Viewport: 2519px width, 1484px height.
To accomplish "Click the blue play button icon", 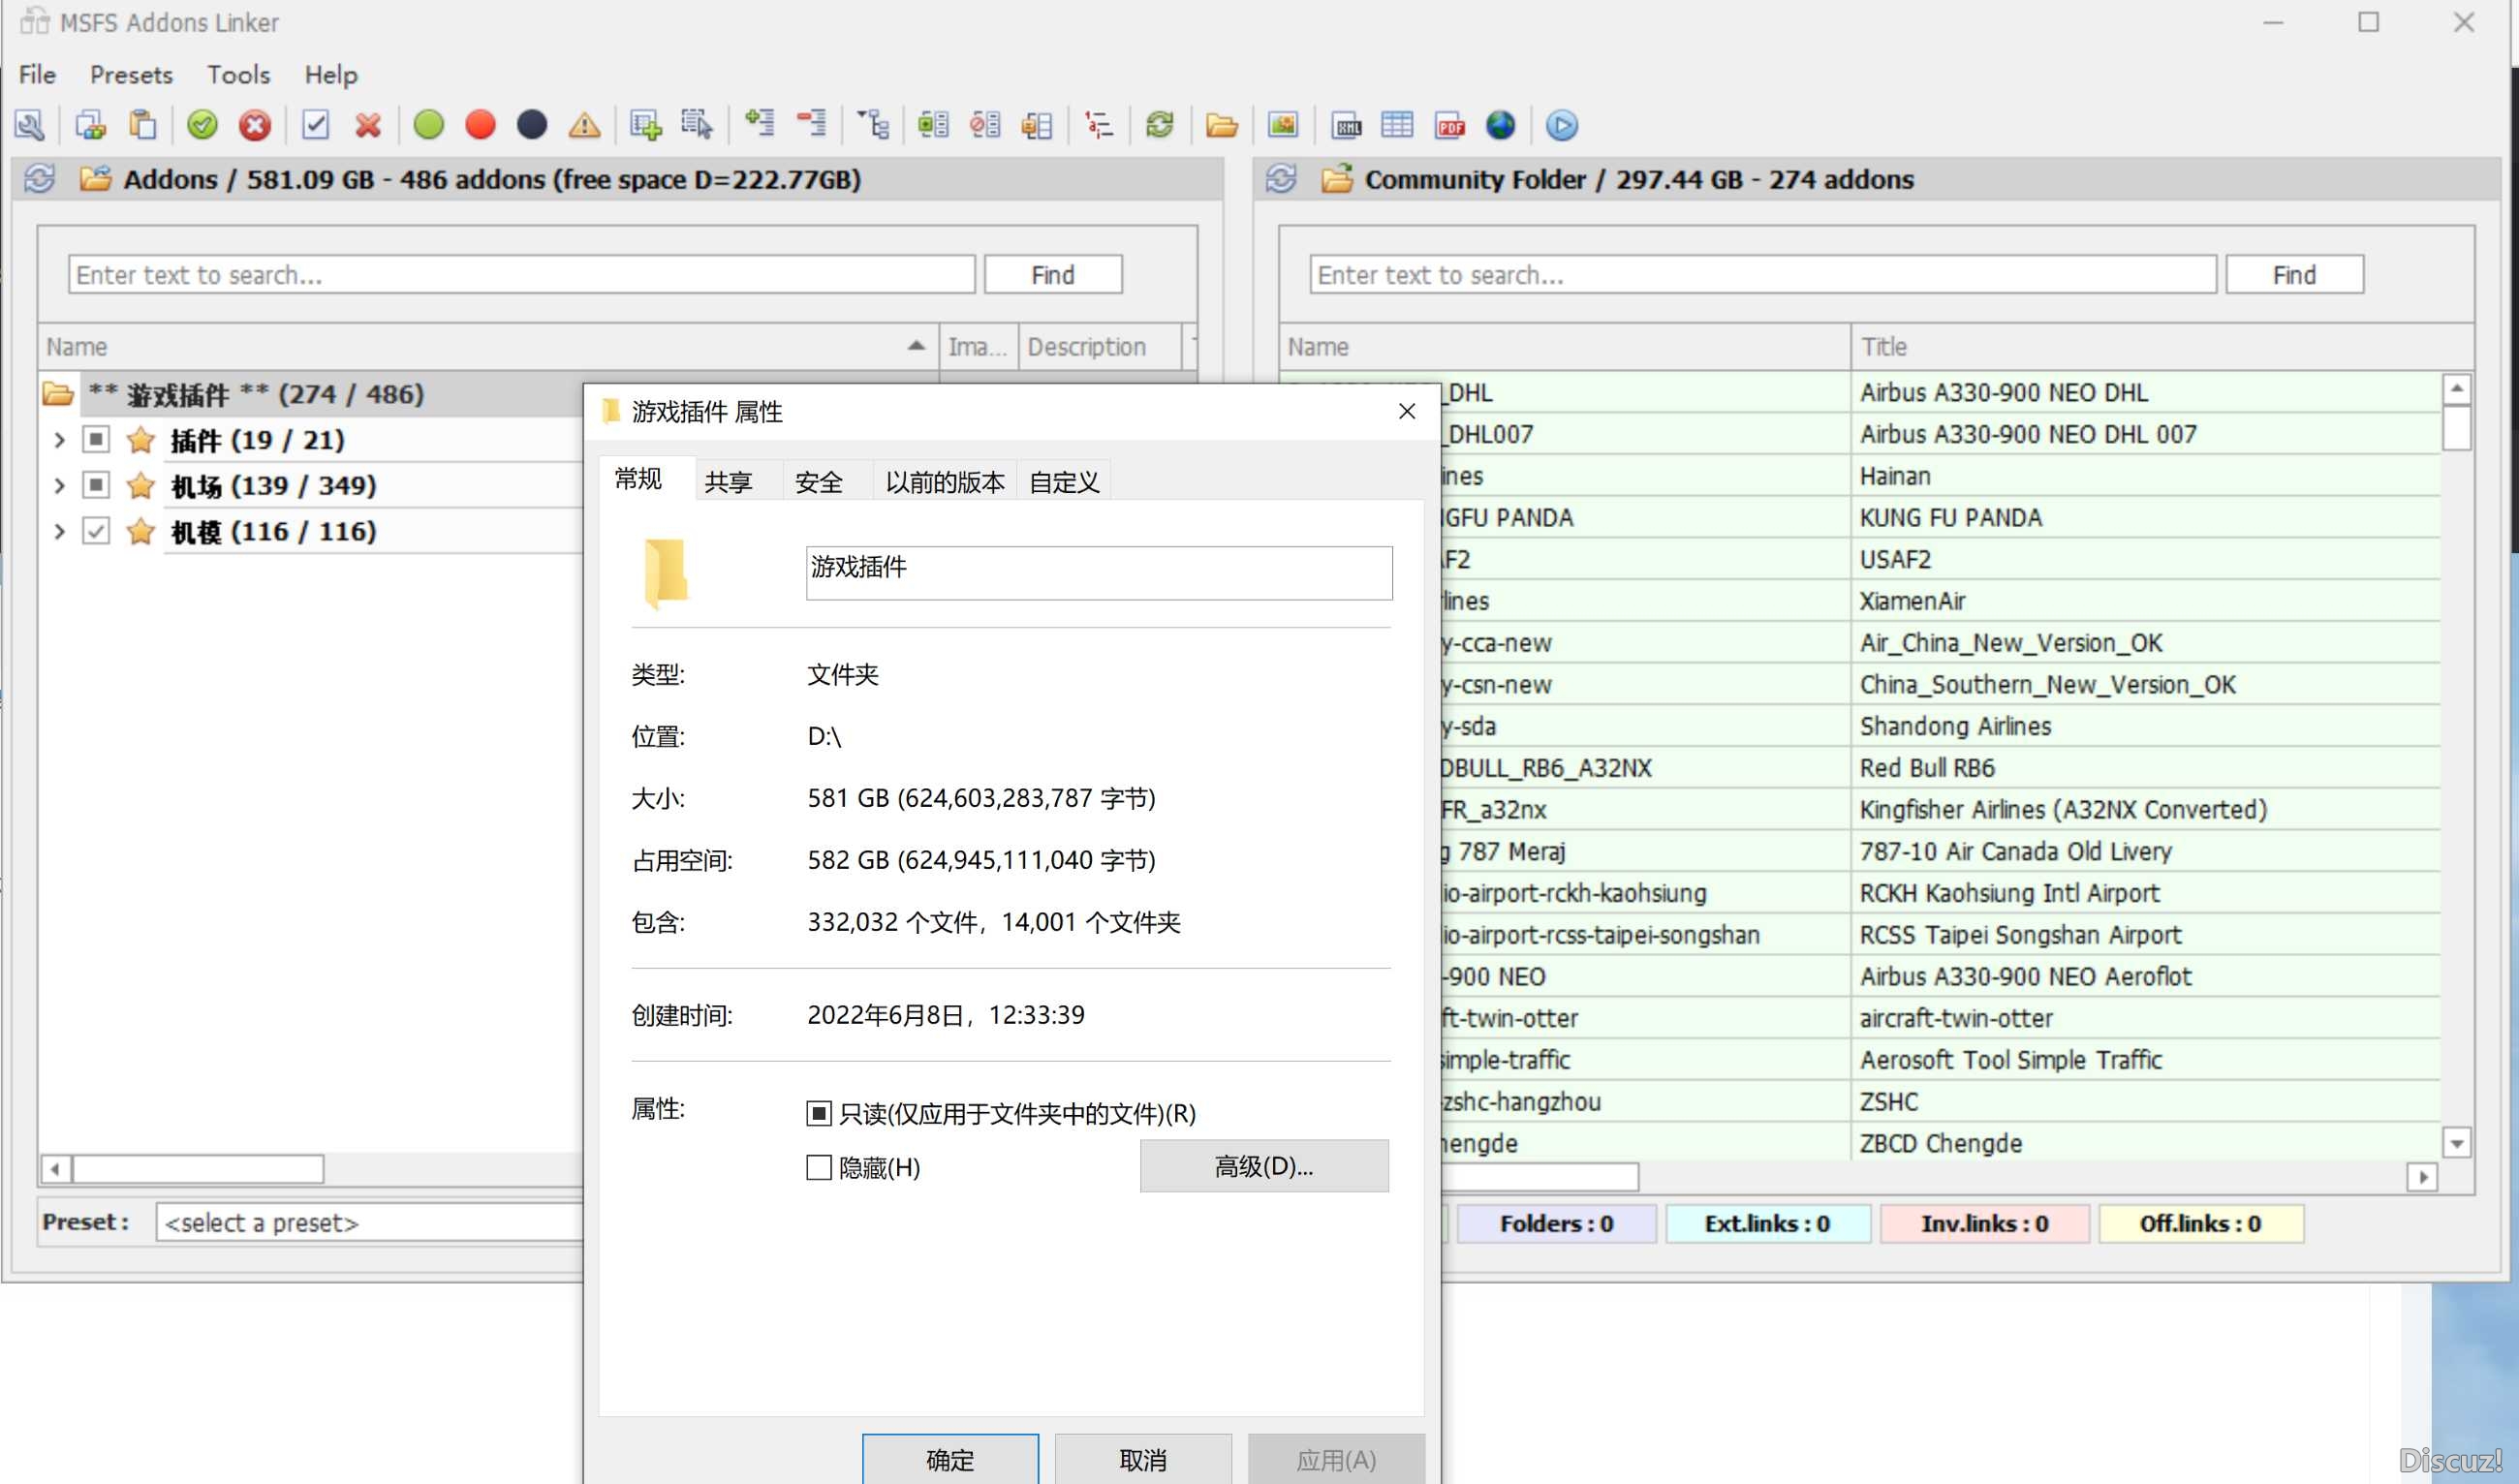I will (1562, 125).
